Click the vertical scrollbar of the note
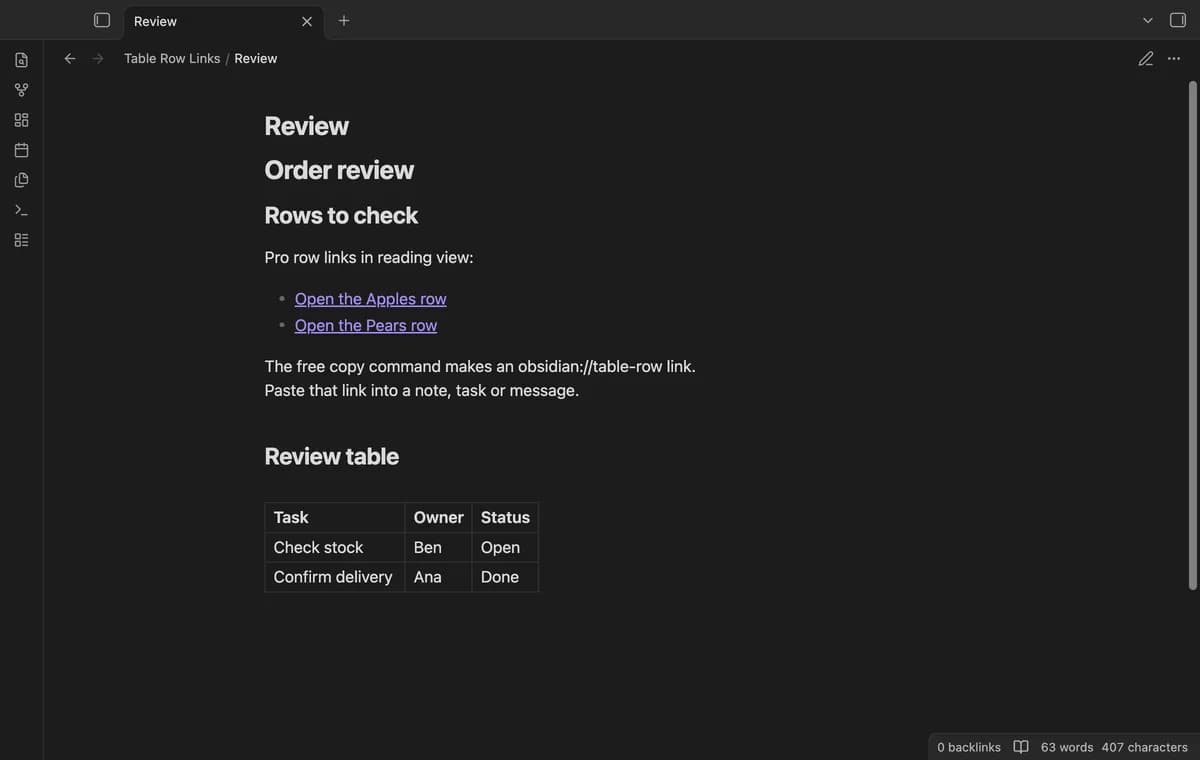This screenshot has width=1200, height=760. coord(1192,335)
